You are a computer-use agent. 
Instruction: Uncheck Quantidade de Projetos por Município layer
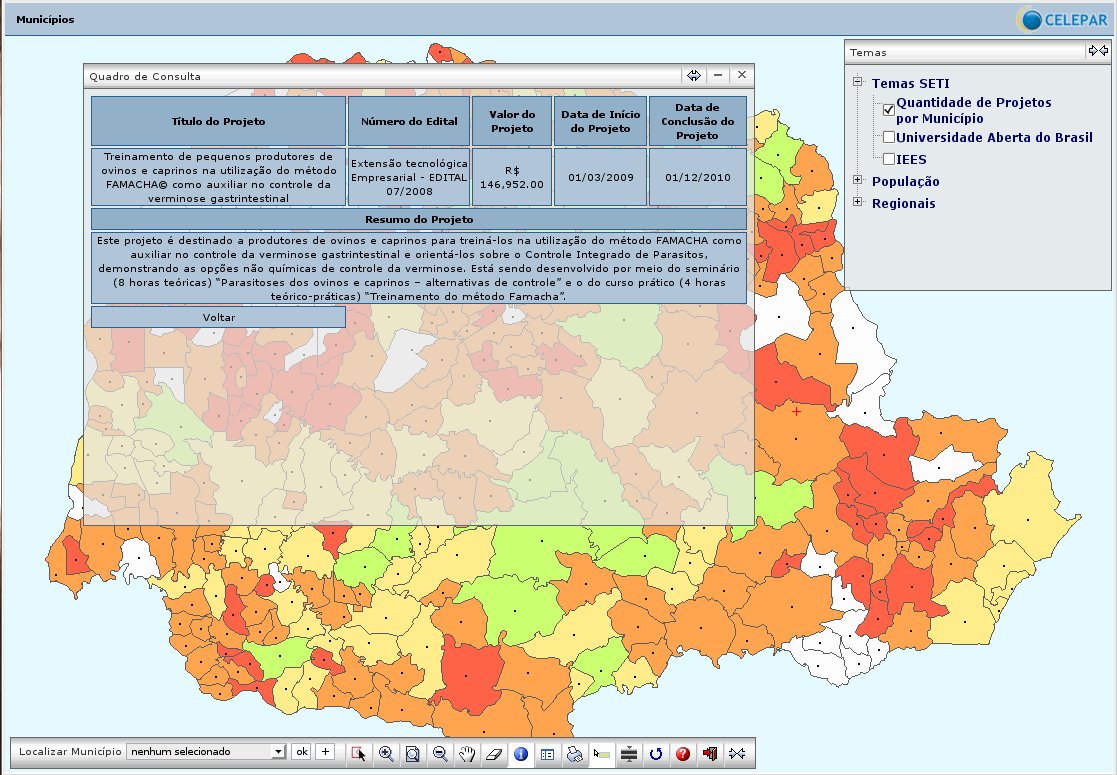[888, 110]
